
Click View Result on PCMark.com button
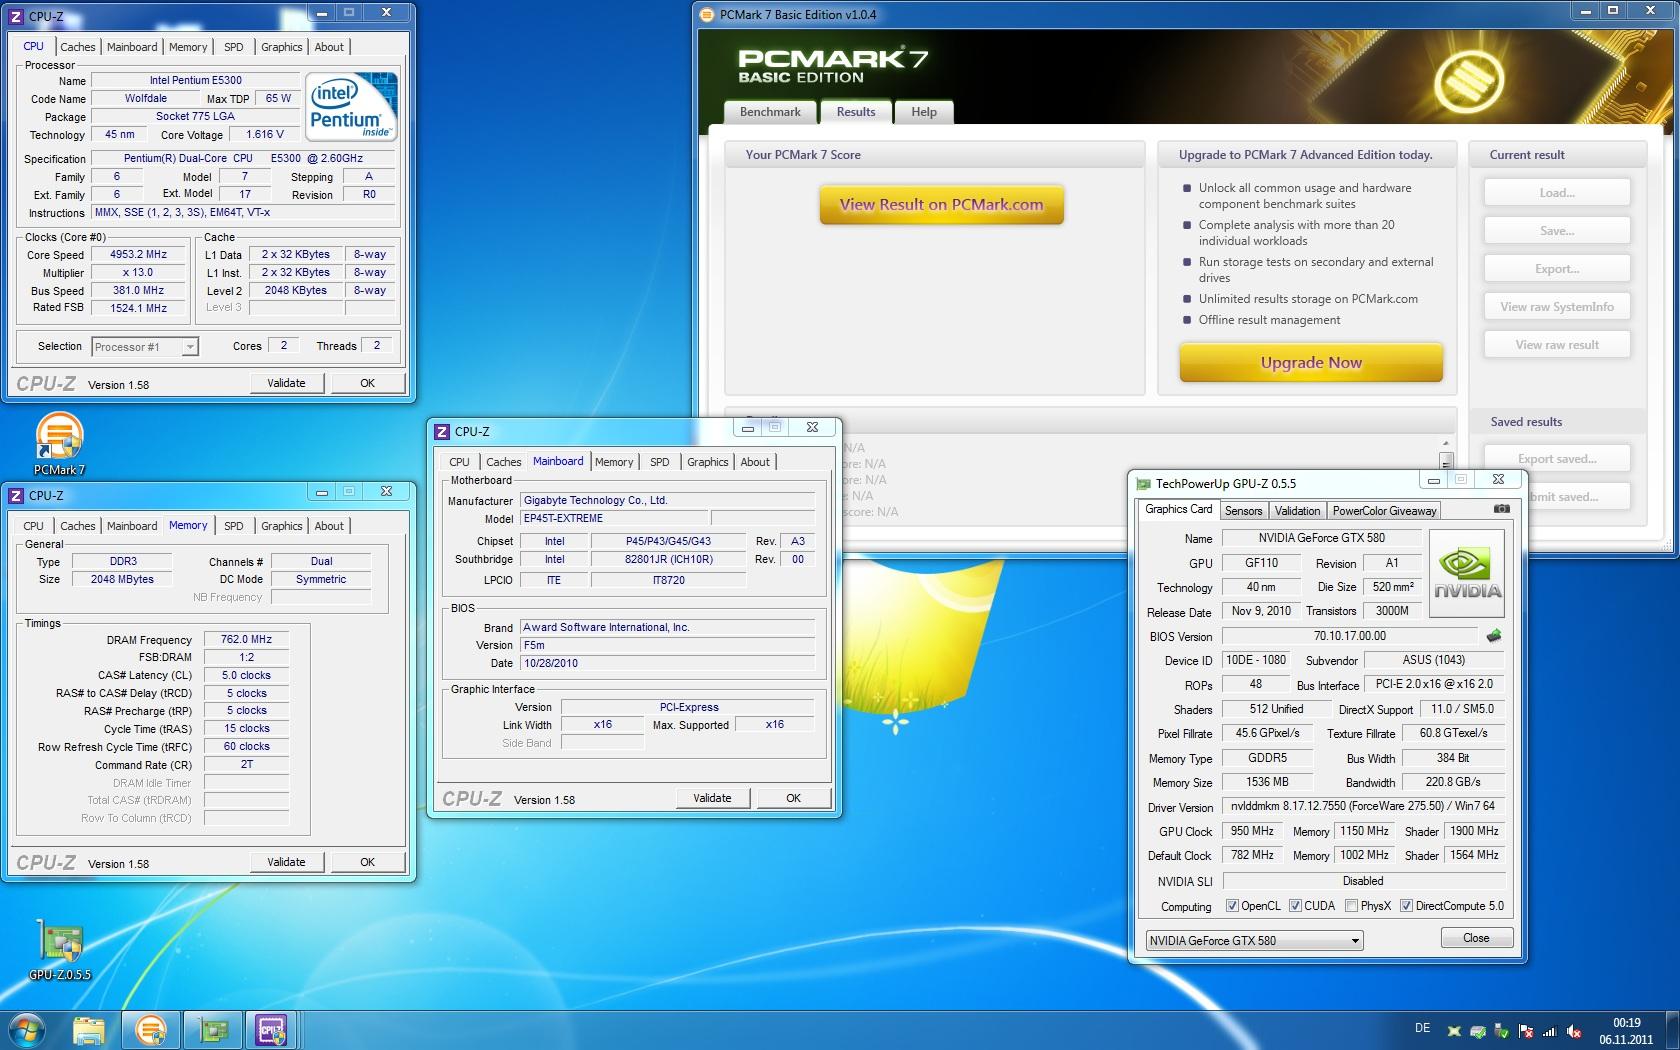click(941, 205)
